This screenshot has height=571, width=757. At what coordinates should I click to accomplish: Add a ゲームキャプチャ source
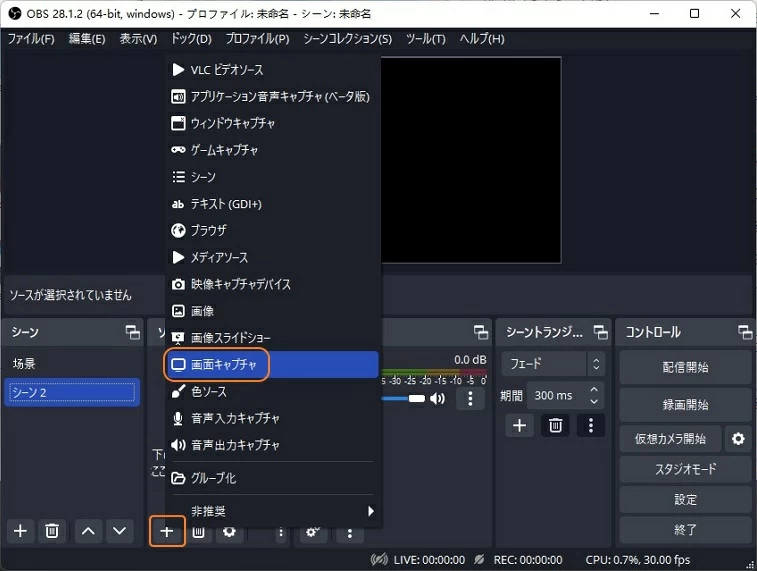click(x=273, y=150)
